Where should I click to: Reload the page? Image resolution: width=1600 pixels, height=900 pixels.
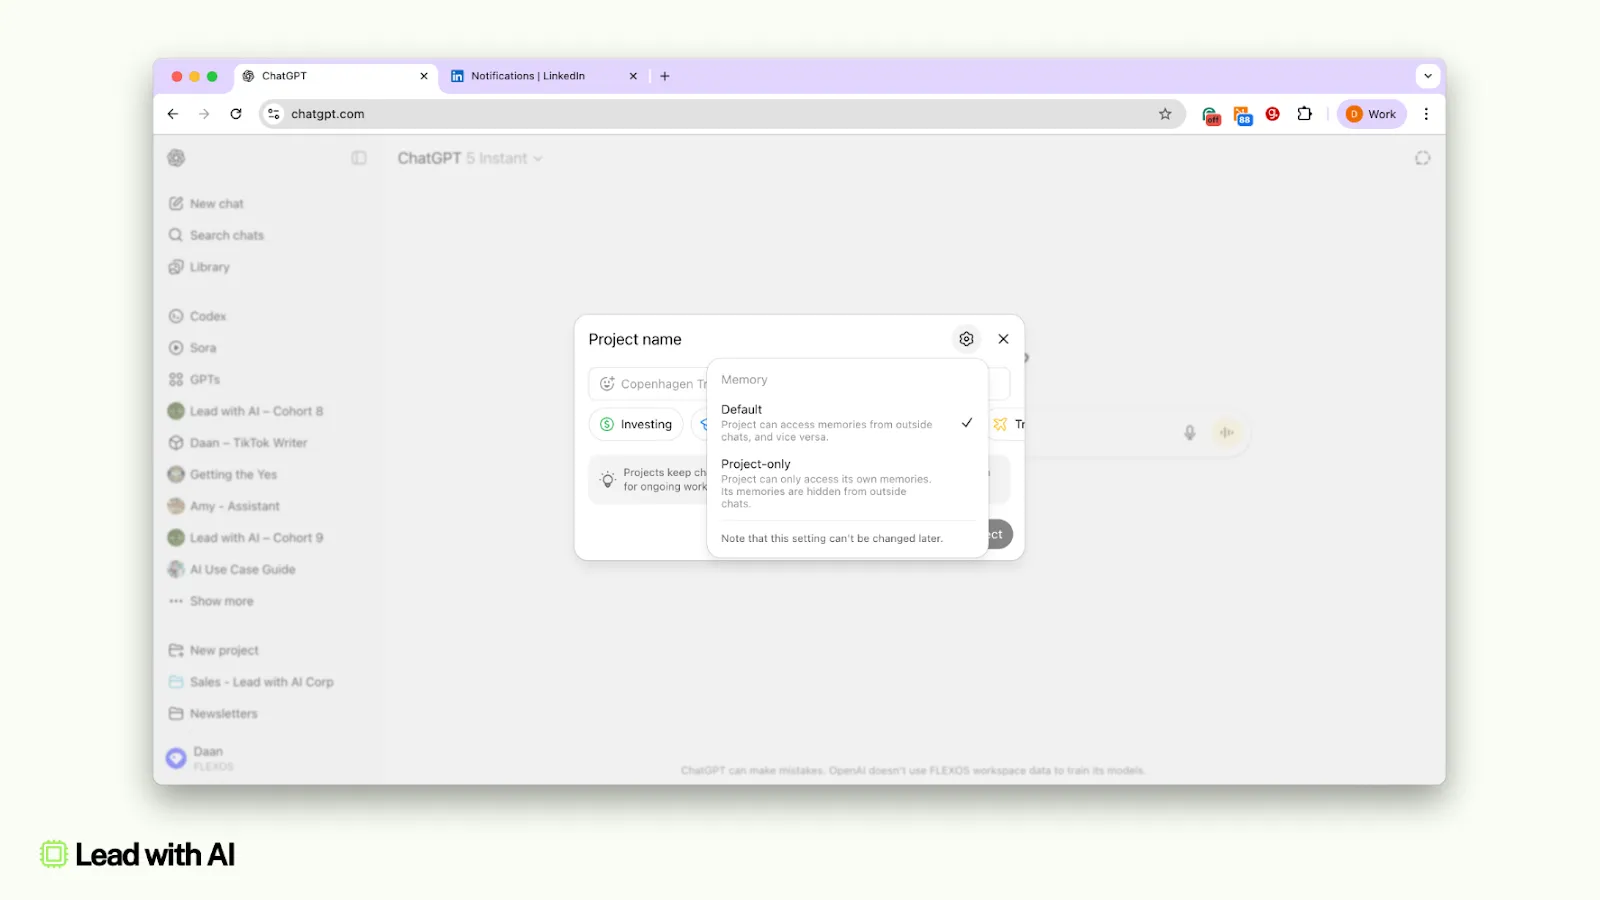coord(236,114)
